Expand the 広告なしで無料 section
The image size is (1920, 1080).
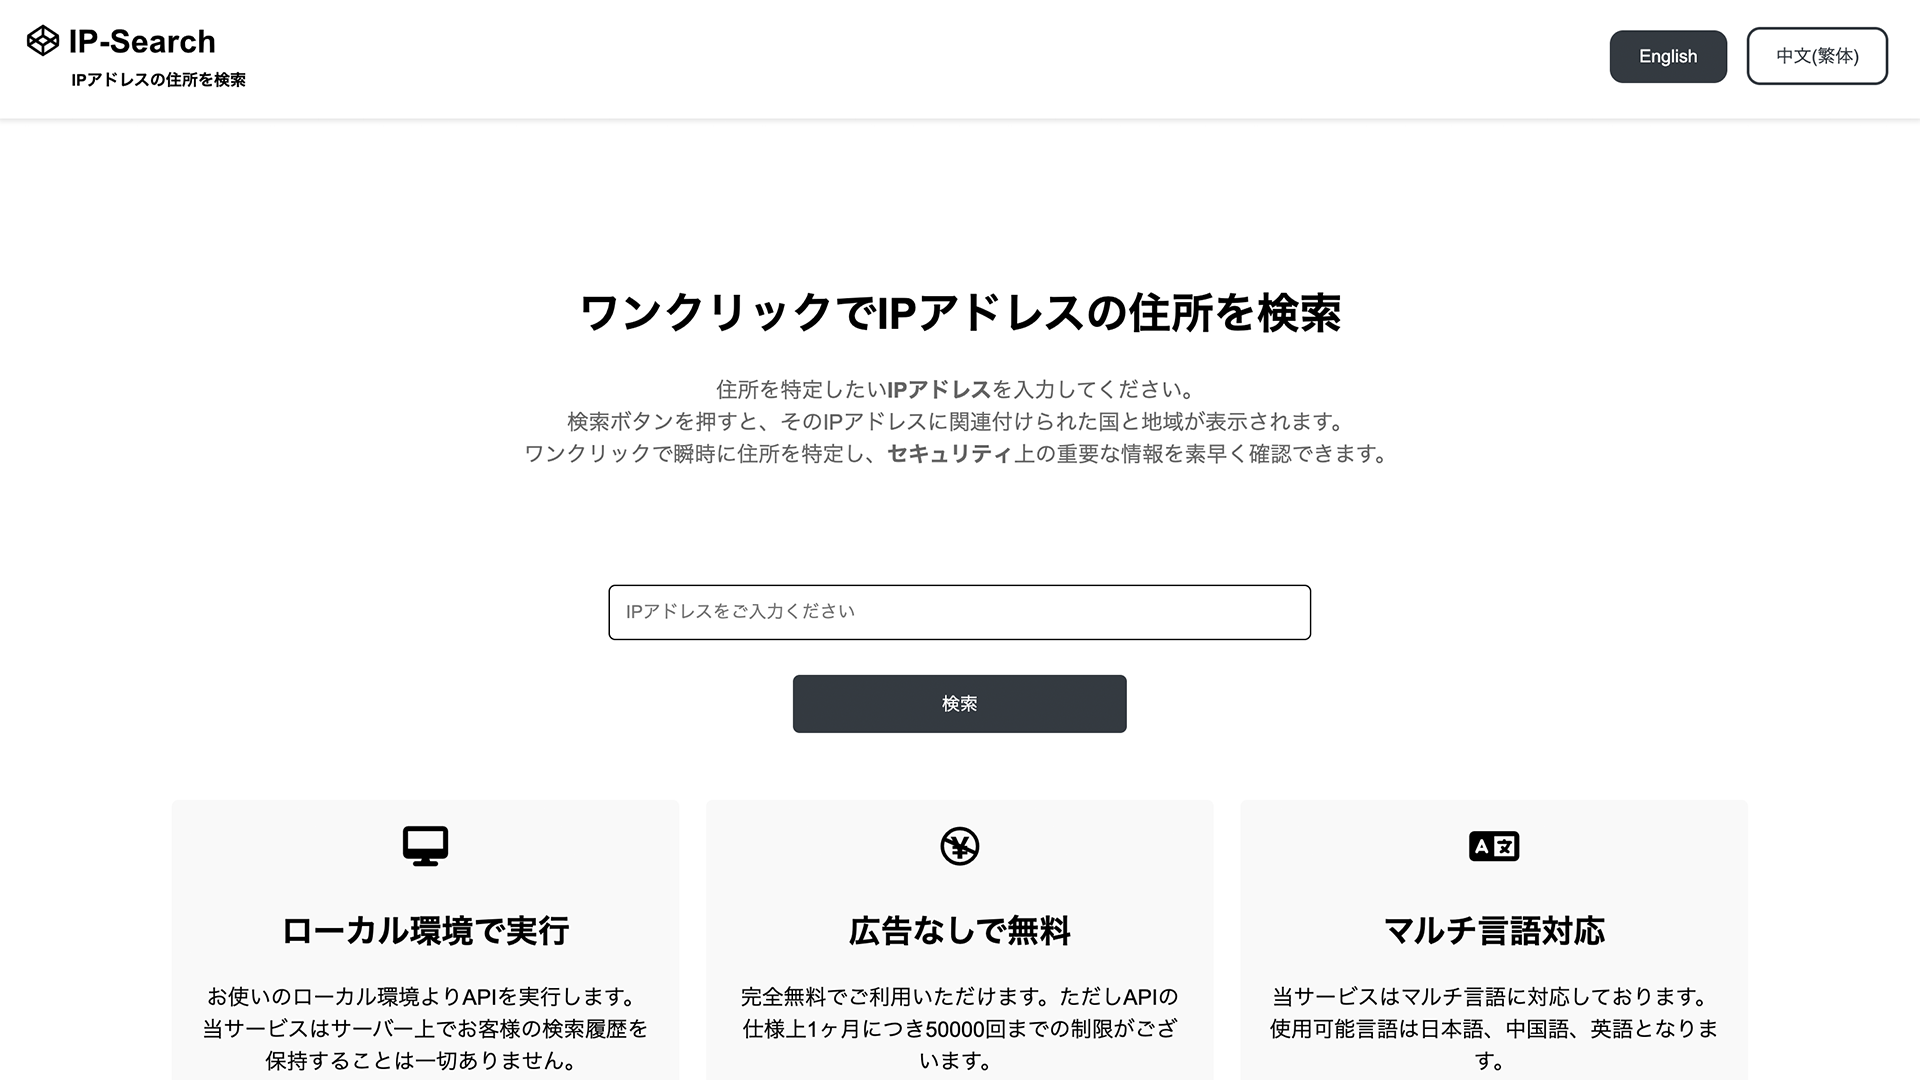960,931
